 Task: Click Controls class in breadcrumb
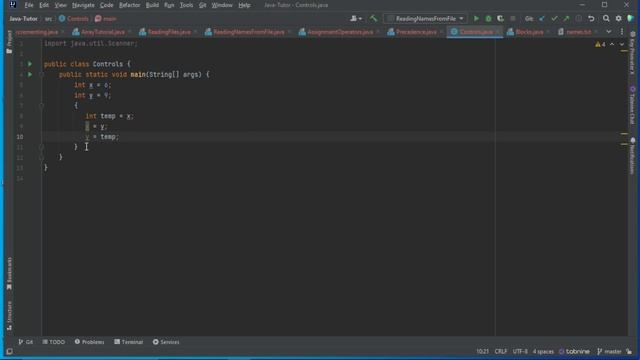pos(73,19)
